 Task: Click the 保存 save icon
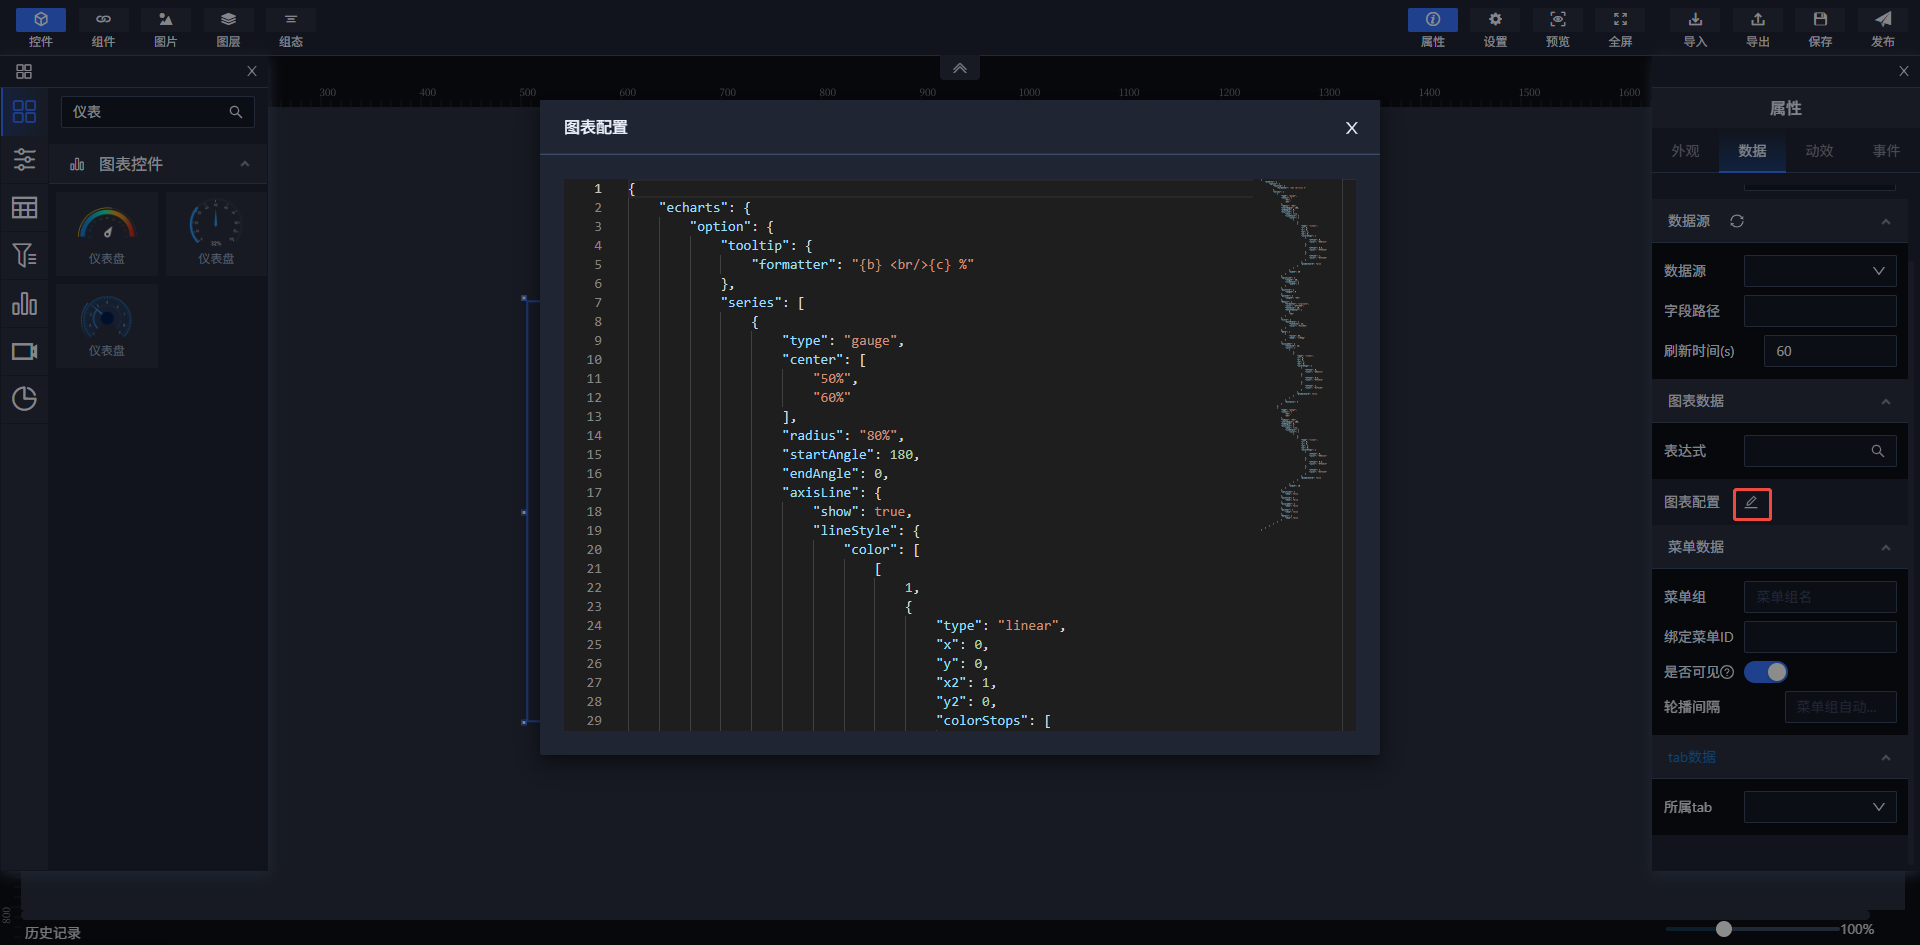1820,28
